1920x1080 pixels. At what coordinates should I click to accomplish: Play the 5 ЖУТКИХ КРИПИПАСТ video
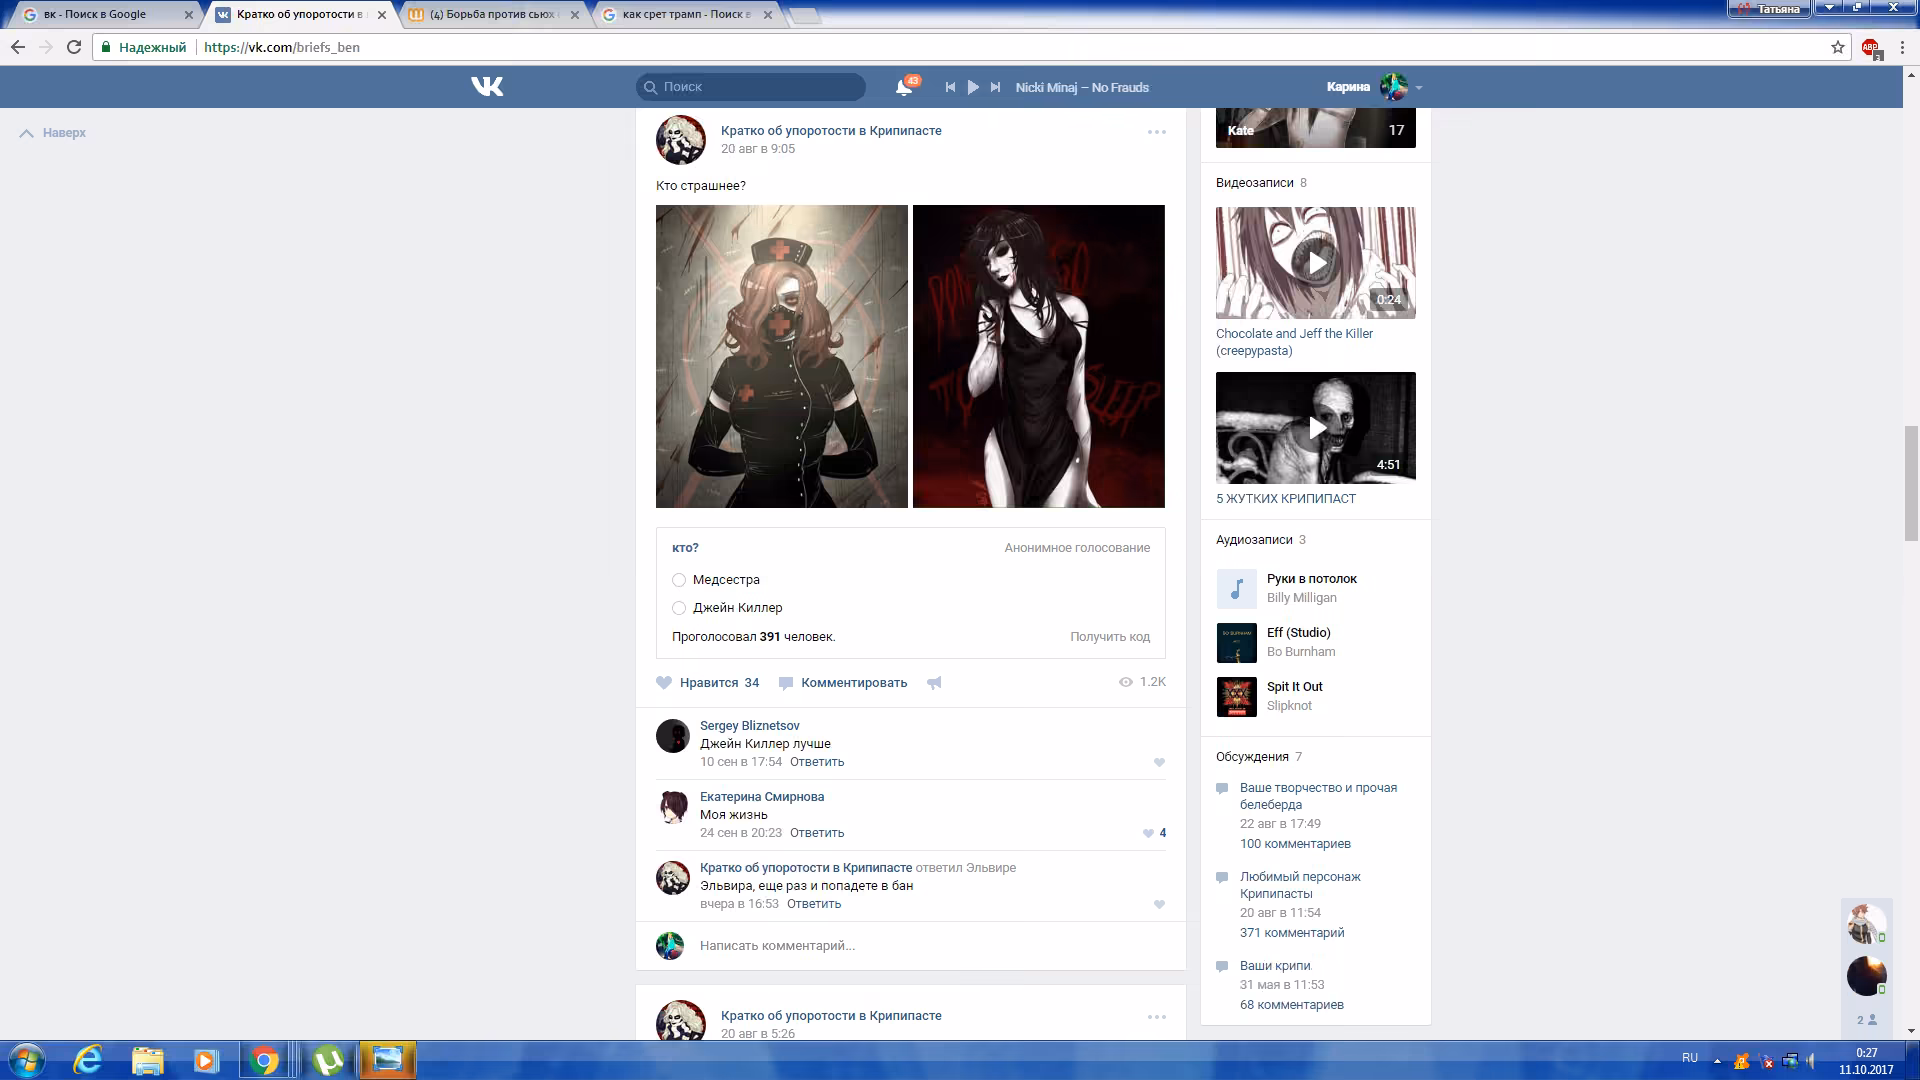[1316, 428]
